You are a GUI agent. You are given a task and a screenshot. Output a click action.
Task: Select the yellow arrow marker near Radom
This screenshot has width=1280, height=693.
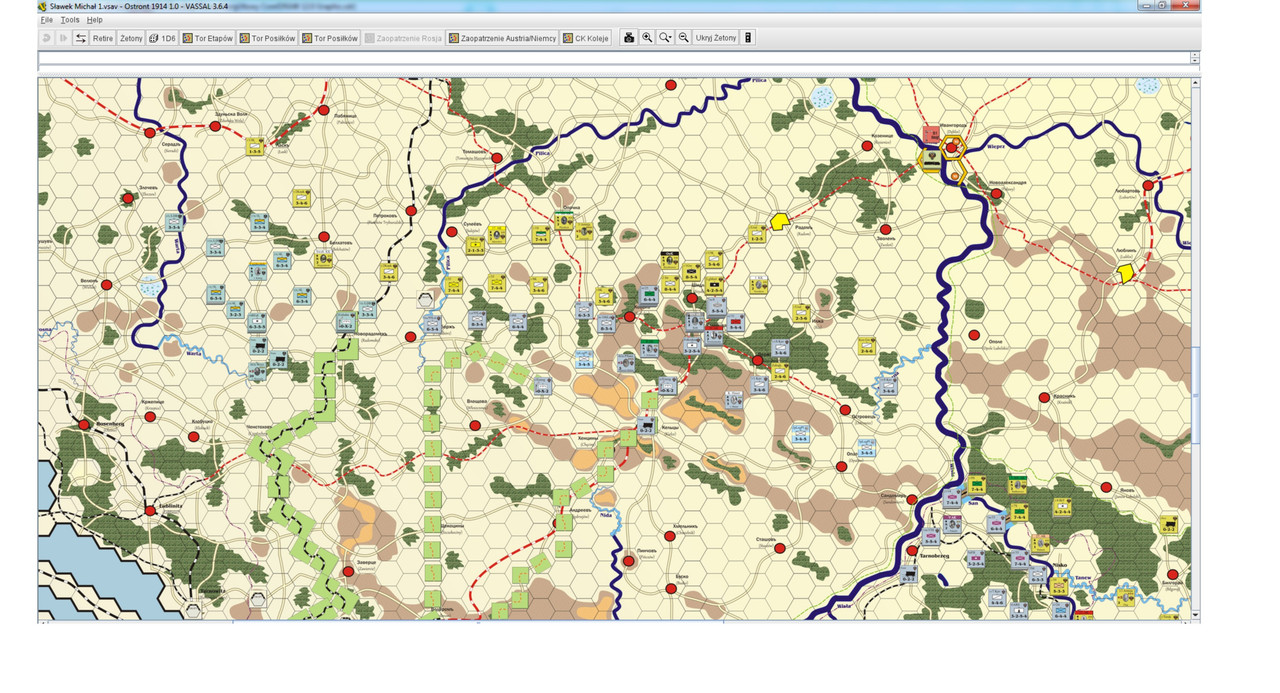(x=780, y=221)
